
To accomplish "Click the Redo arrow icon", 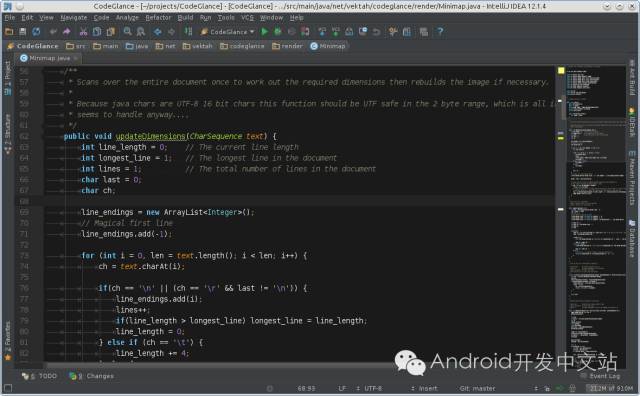I will pos(67,31).
